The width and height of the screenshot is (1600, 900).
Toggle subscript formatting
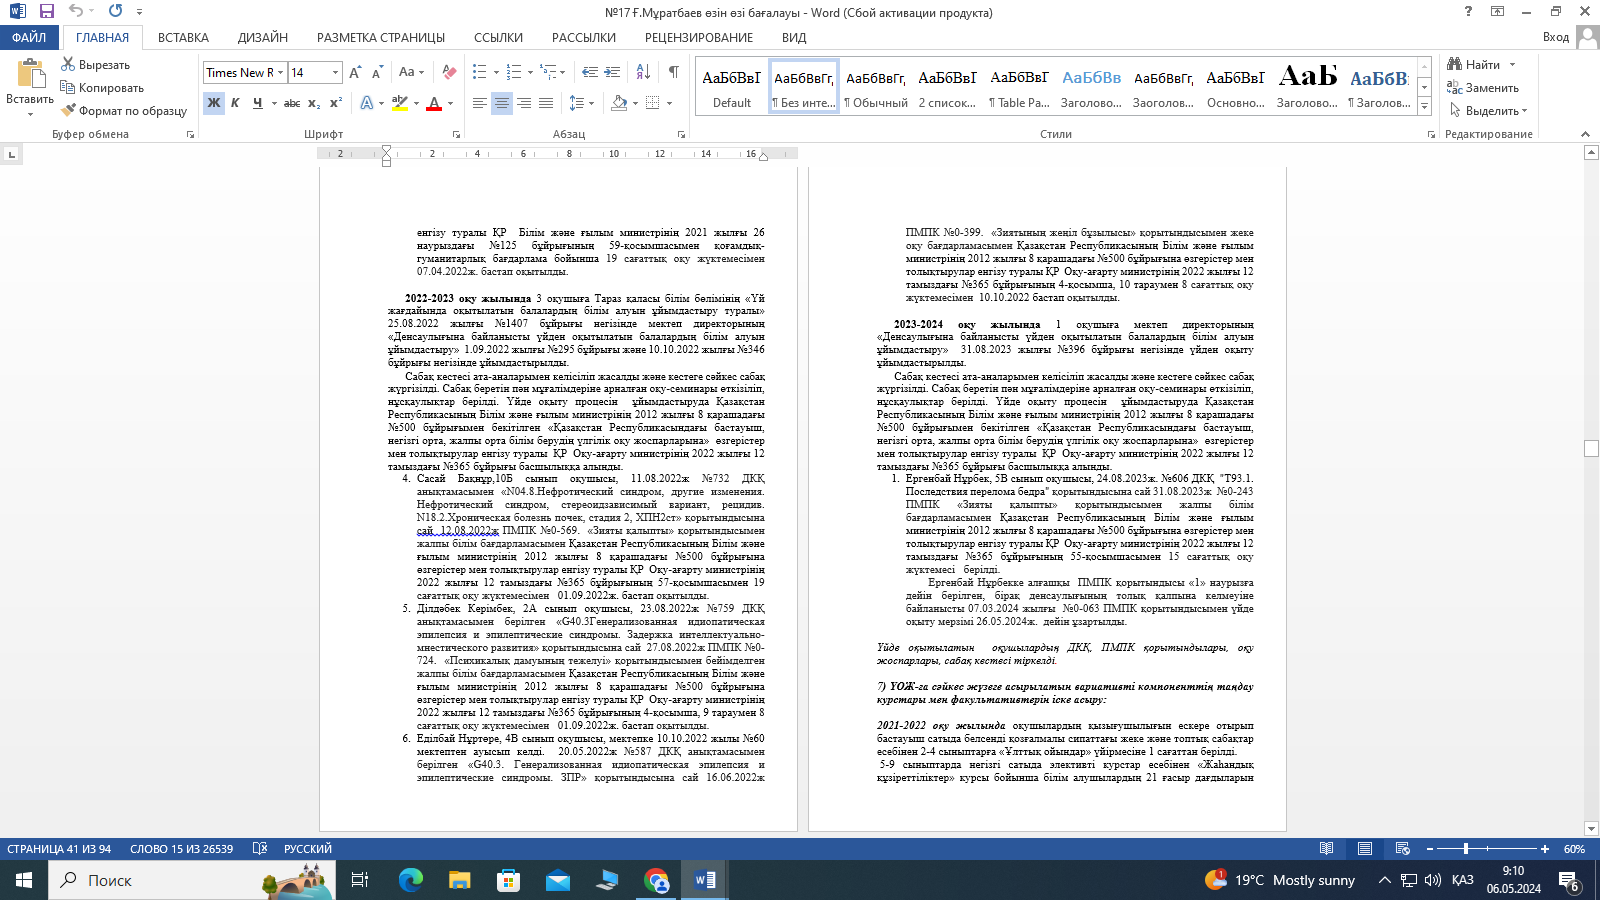coord(314,102)
